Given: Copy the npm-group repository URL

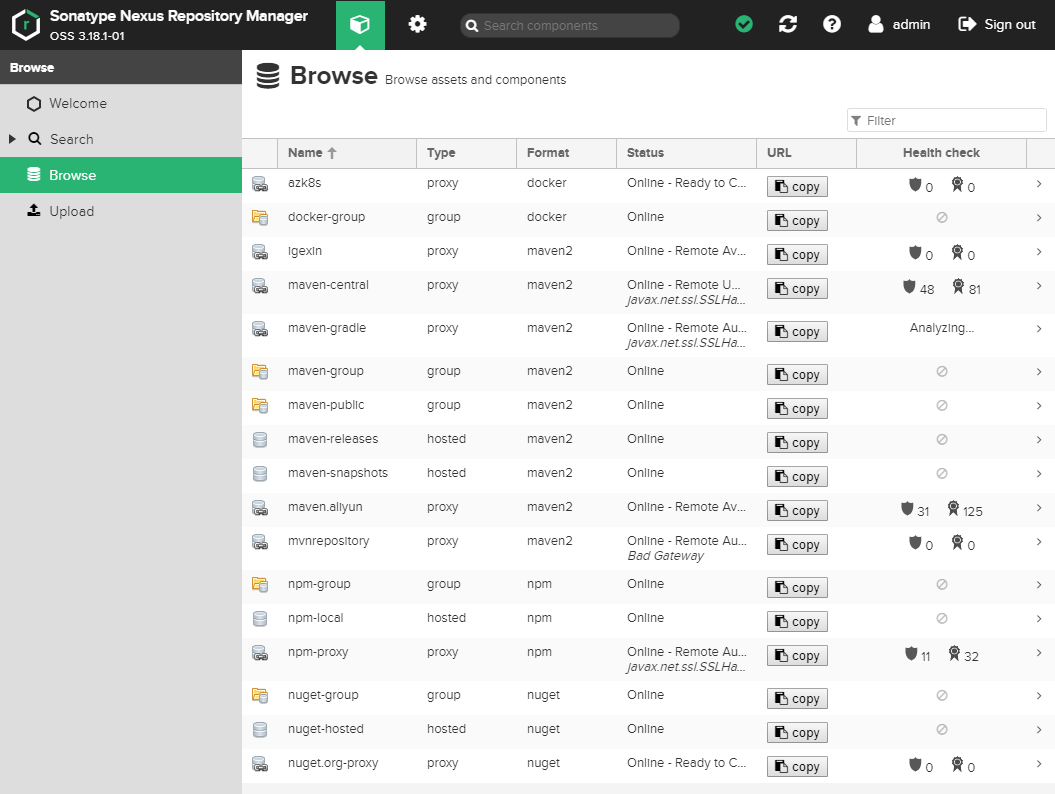Looking at the screenshot, I should pos(797,587).
